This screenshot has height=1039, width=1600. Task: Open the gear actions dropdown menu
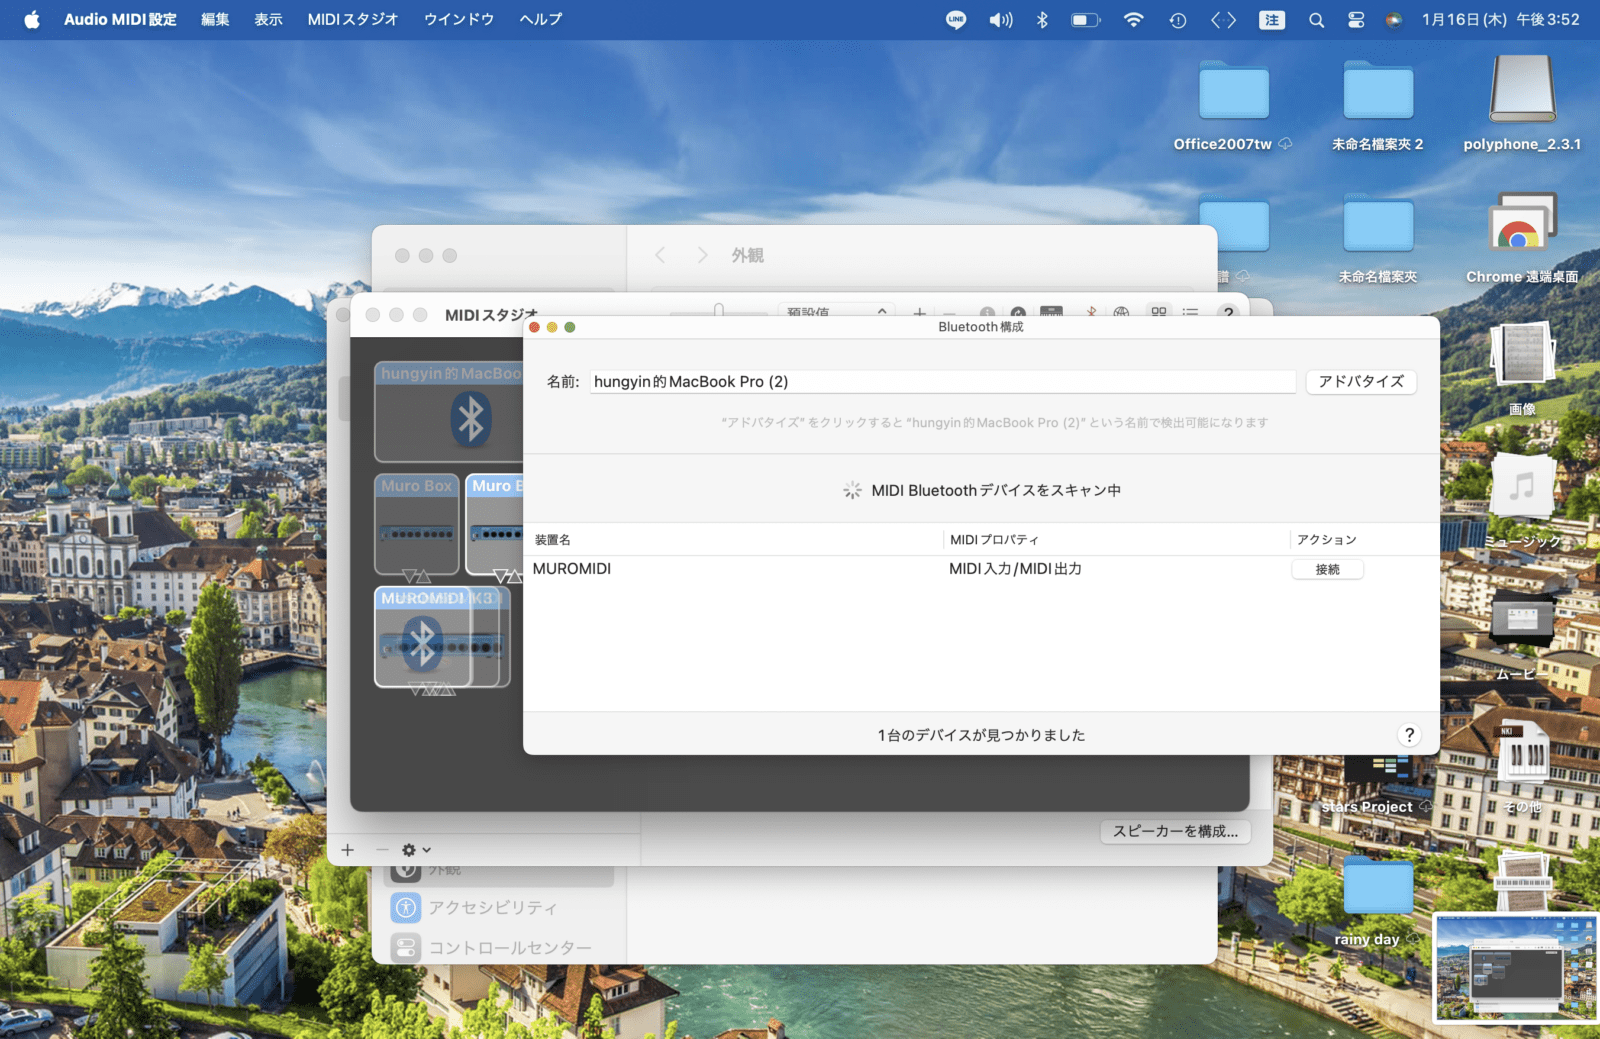click(416, 850)
